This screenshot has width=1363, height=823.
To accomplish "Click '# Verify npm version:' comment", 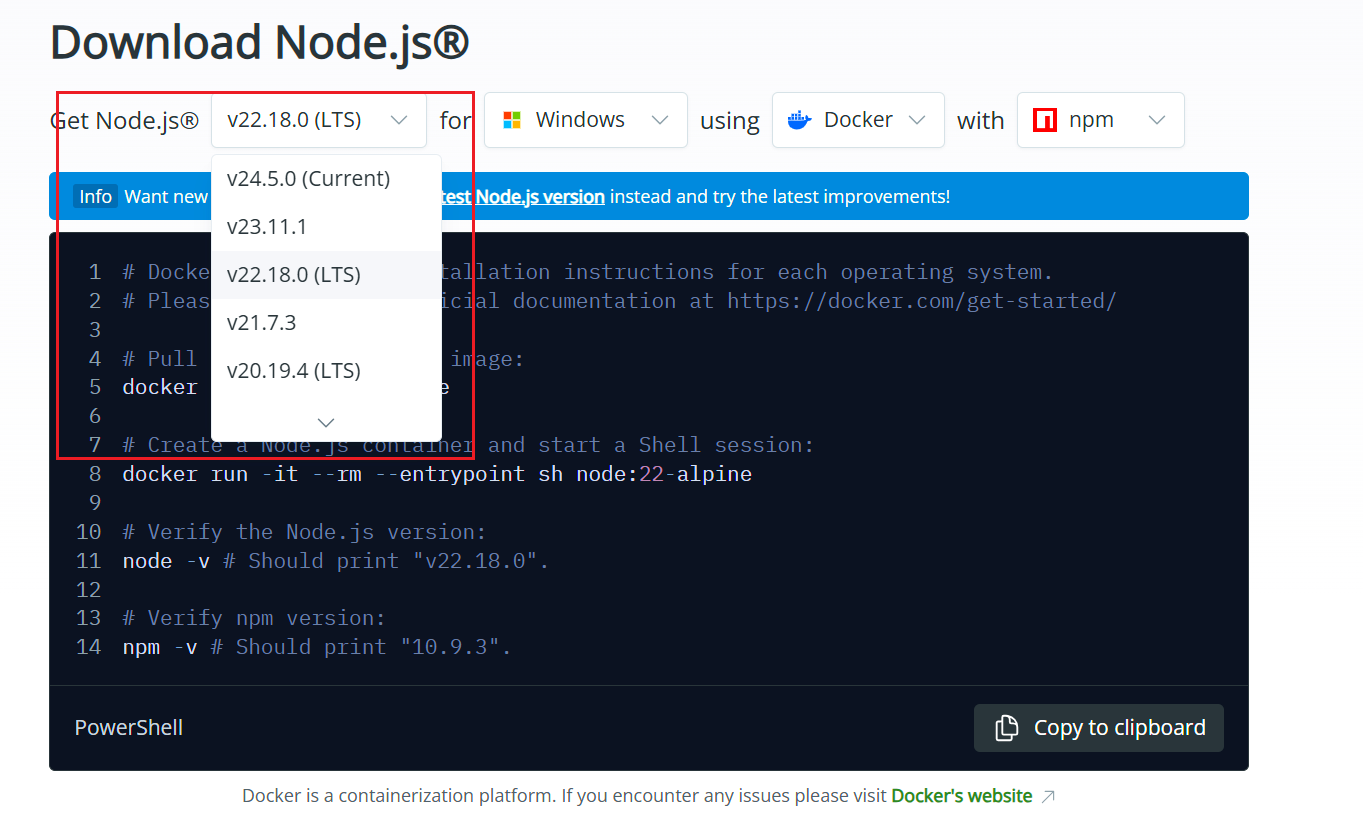I will [254, 619].
